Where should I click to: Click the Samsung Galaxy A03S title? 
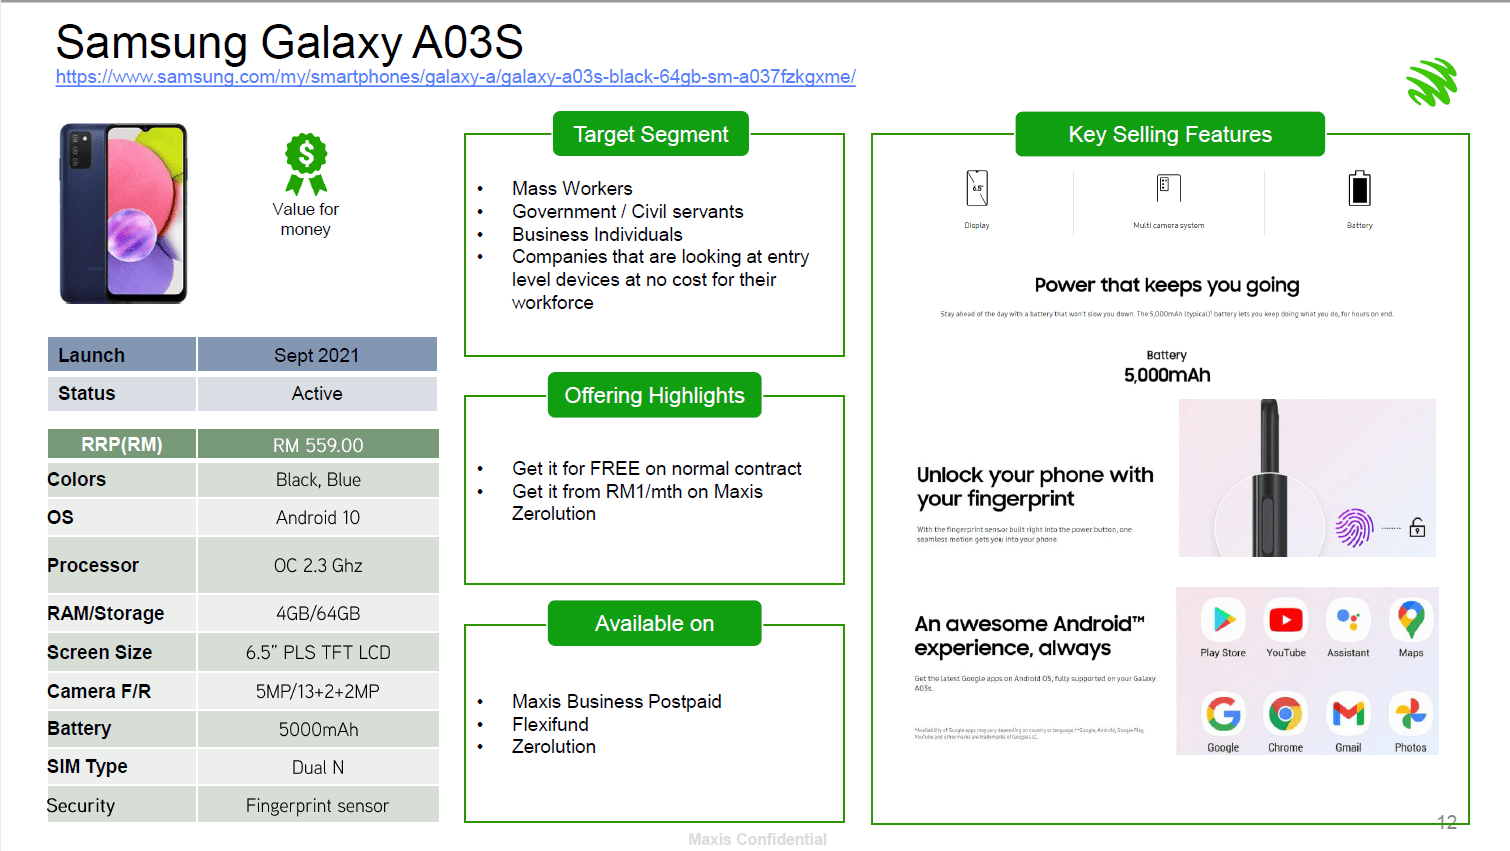pyautogui.click(x=289, y=42)
